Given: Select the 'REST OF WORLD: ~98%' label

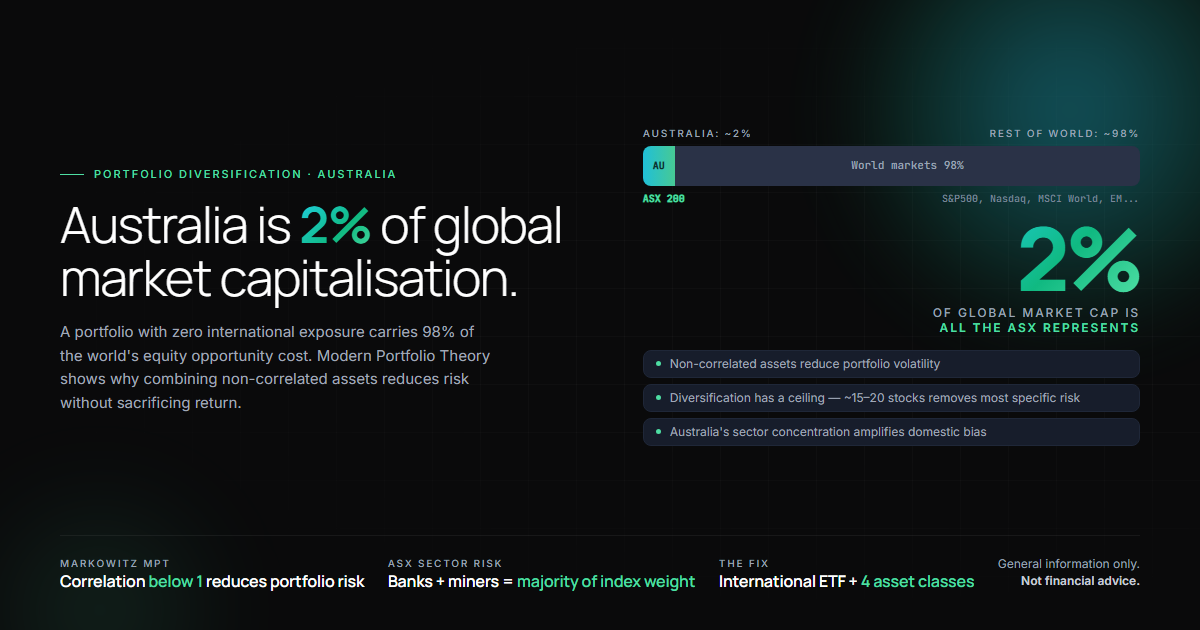Looking at the screenshot, I should 1064,133.
